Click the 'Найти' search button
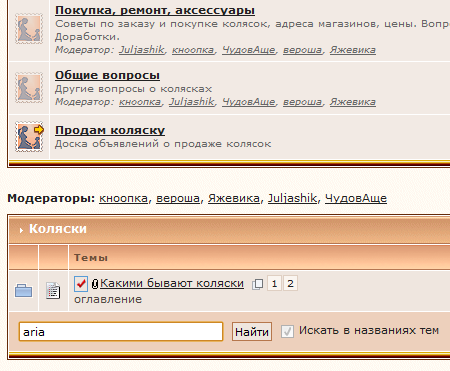The height and width of the screenshot is (371, 450). click(x=252, y=332)
